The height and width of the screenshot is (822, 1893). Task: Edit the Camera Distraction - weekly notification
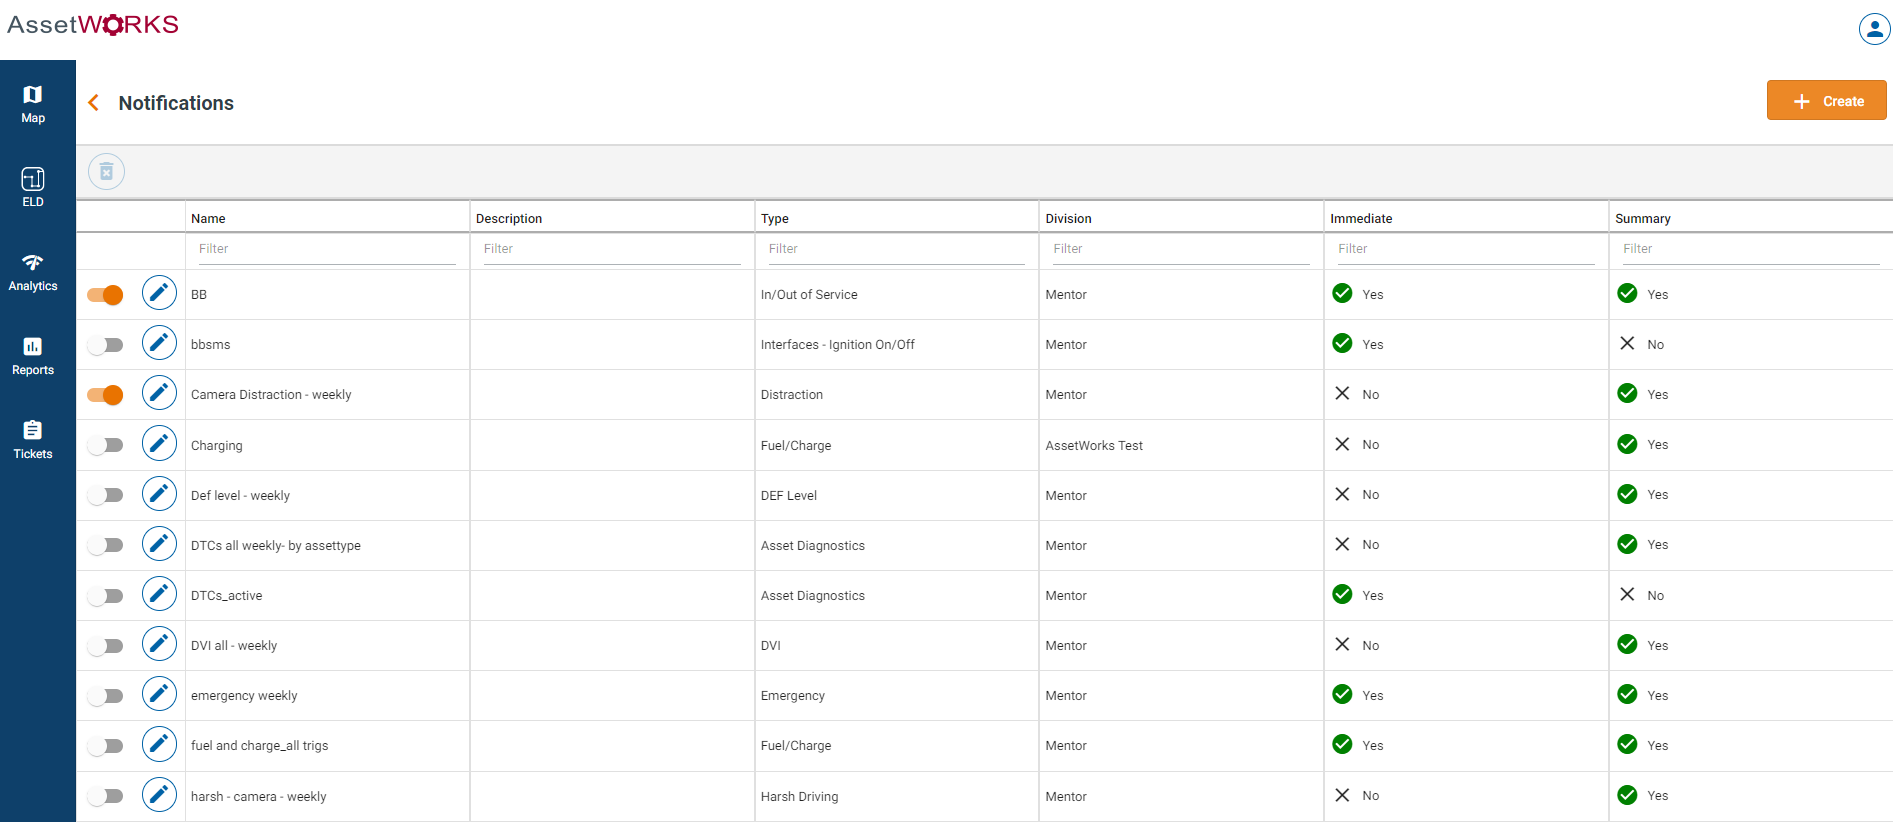(x=159, y=393)
